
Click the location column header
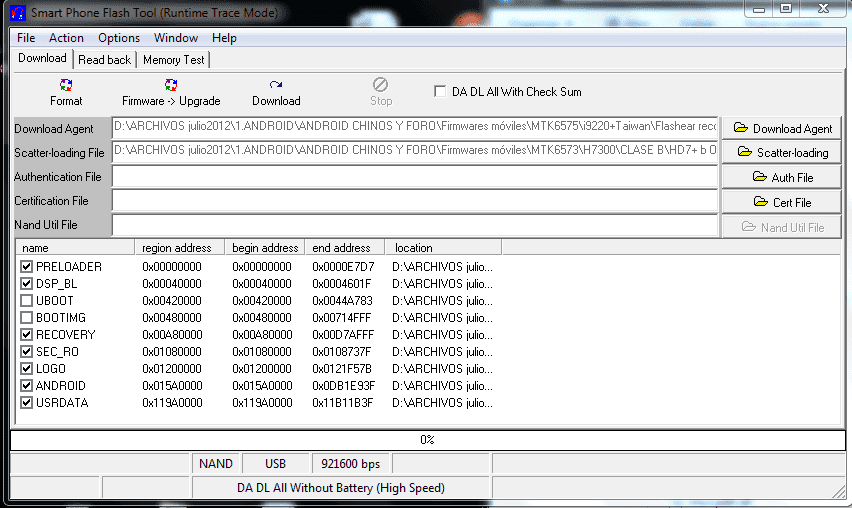pos(443,248)
